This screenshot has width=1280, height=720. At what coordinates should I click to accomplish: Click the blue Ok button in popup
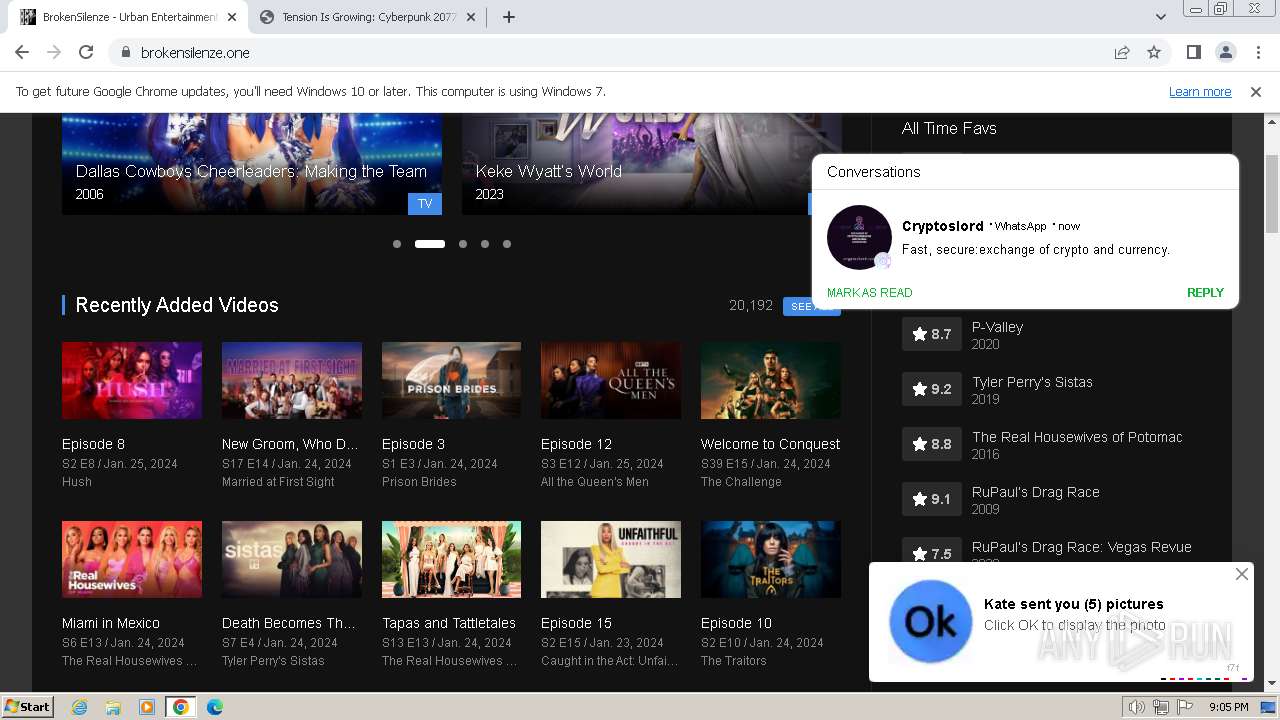(x=930, y=622)
